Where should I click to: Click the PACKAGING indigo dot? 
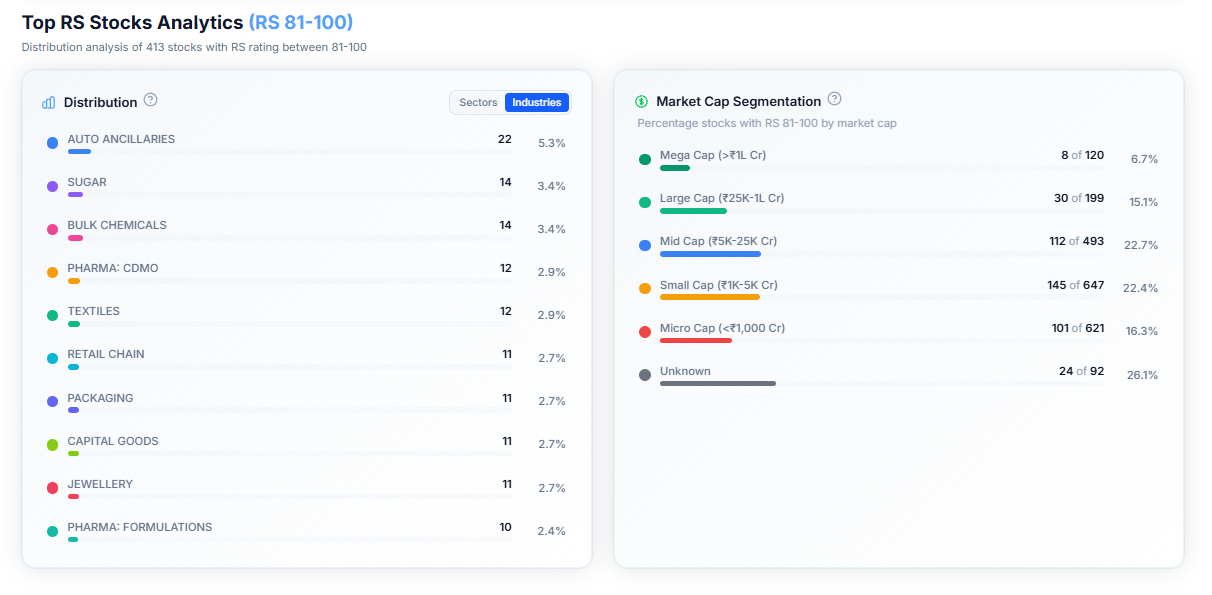click(53, 401)
